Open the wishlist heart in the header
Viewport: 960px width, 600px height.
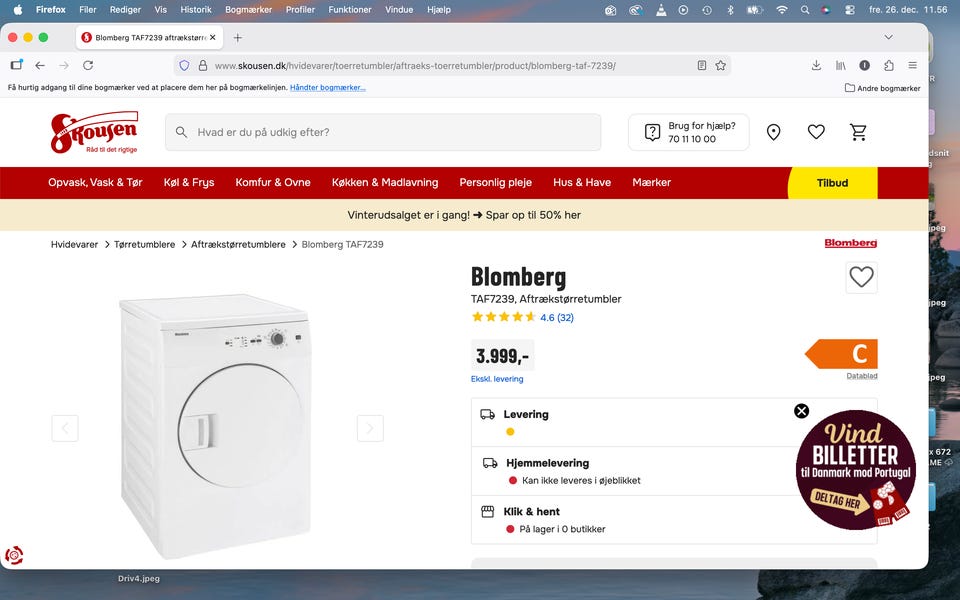click(x=816, y=132)
